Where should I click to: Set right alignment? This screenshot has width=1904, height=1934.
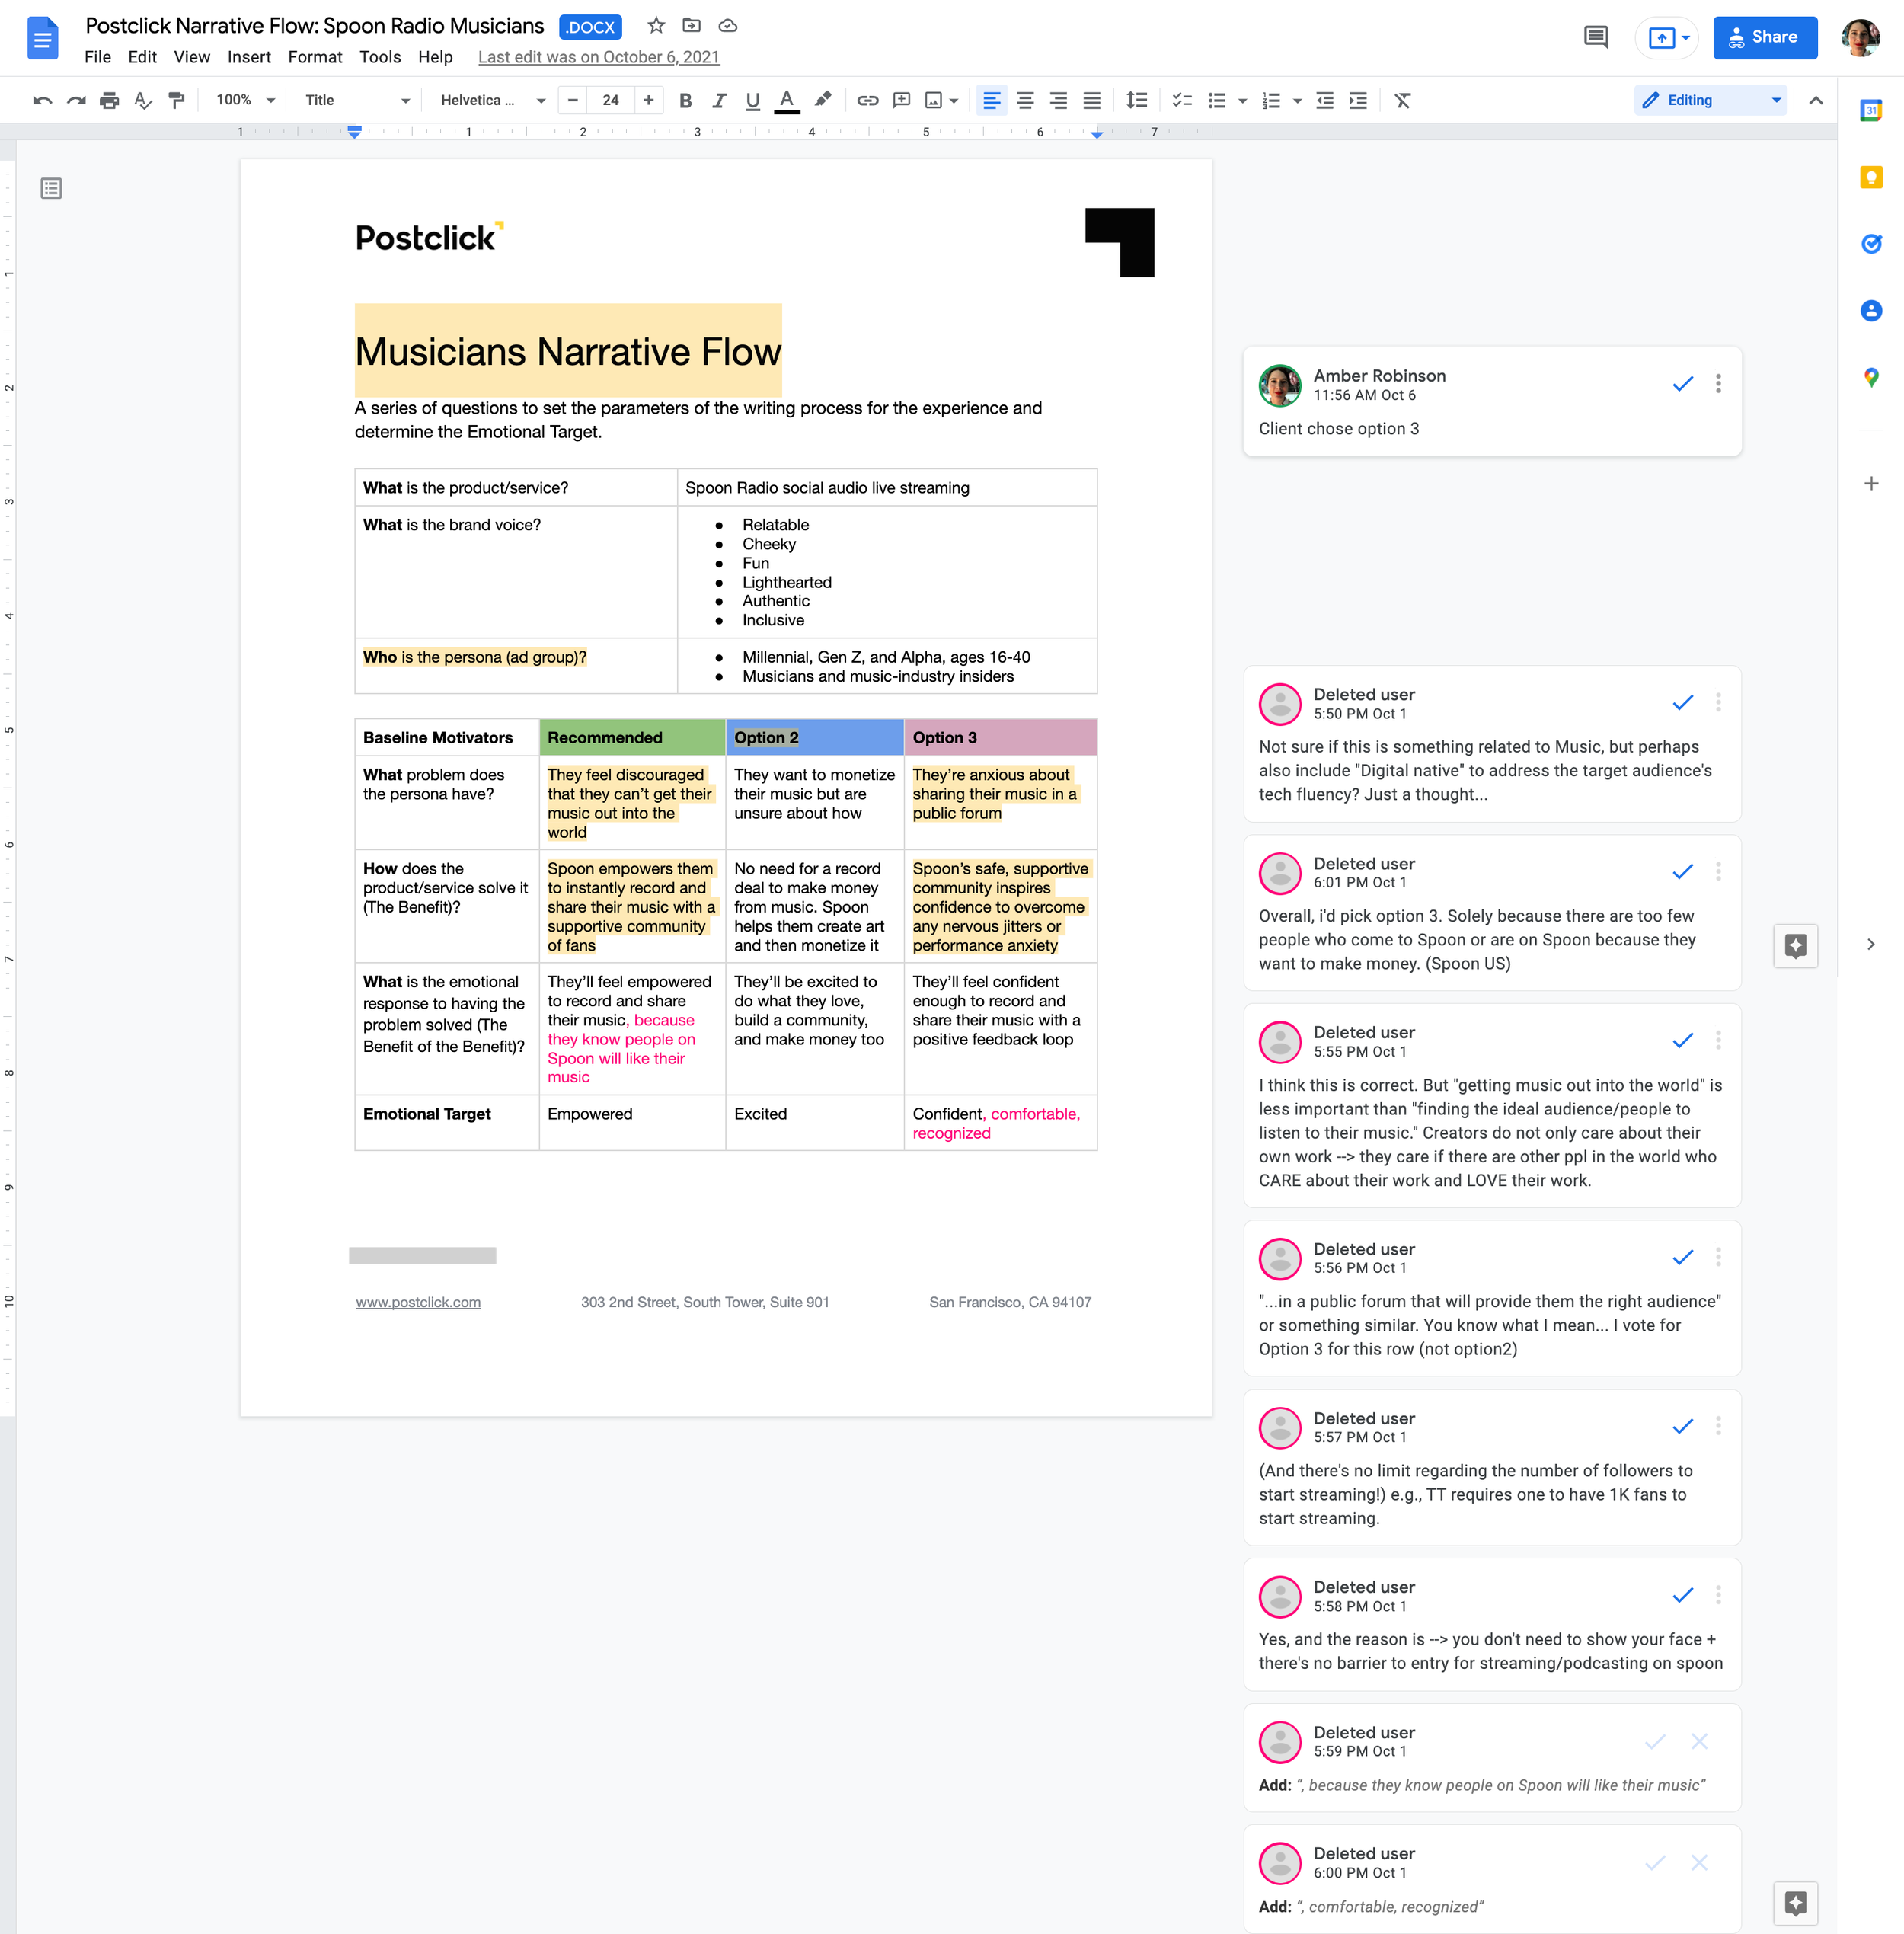tap(1058, 100)
